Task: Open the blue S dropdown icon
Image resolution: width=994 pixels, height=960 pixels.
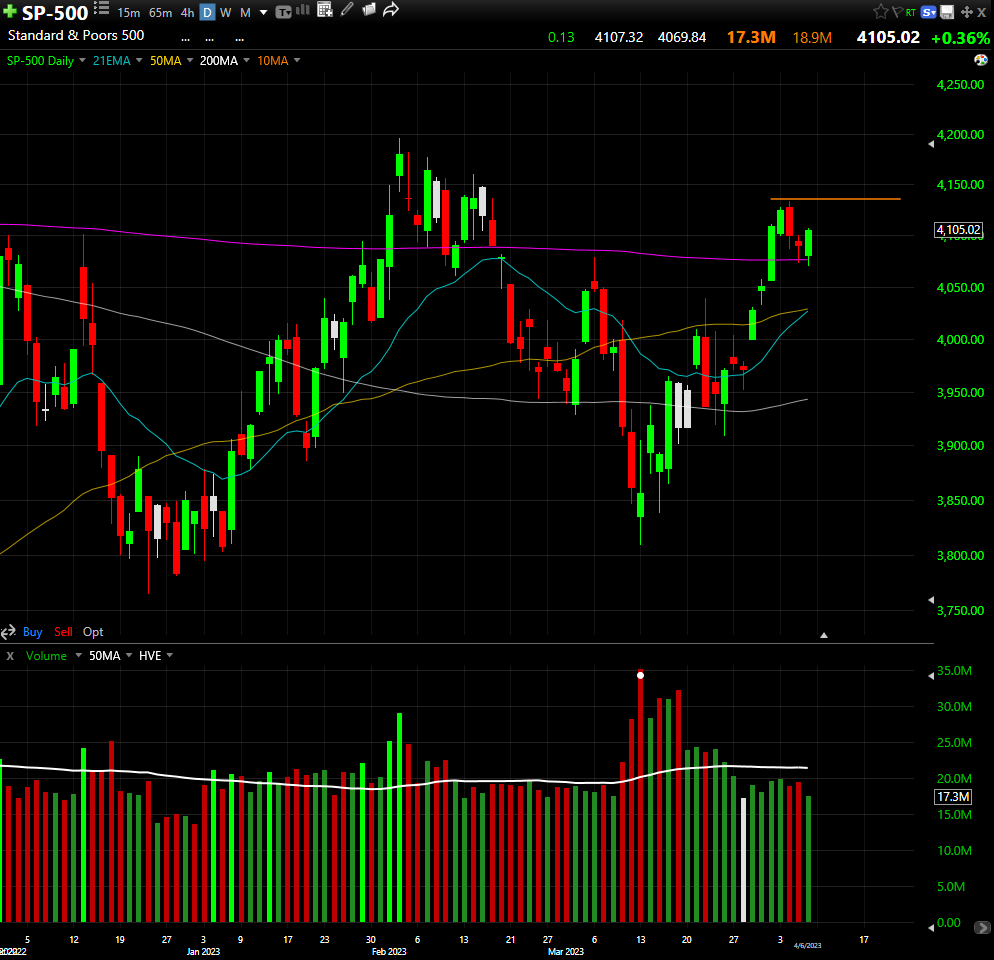Action: point(929,12)
